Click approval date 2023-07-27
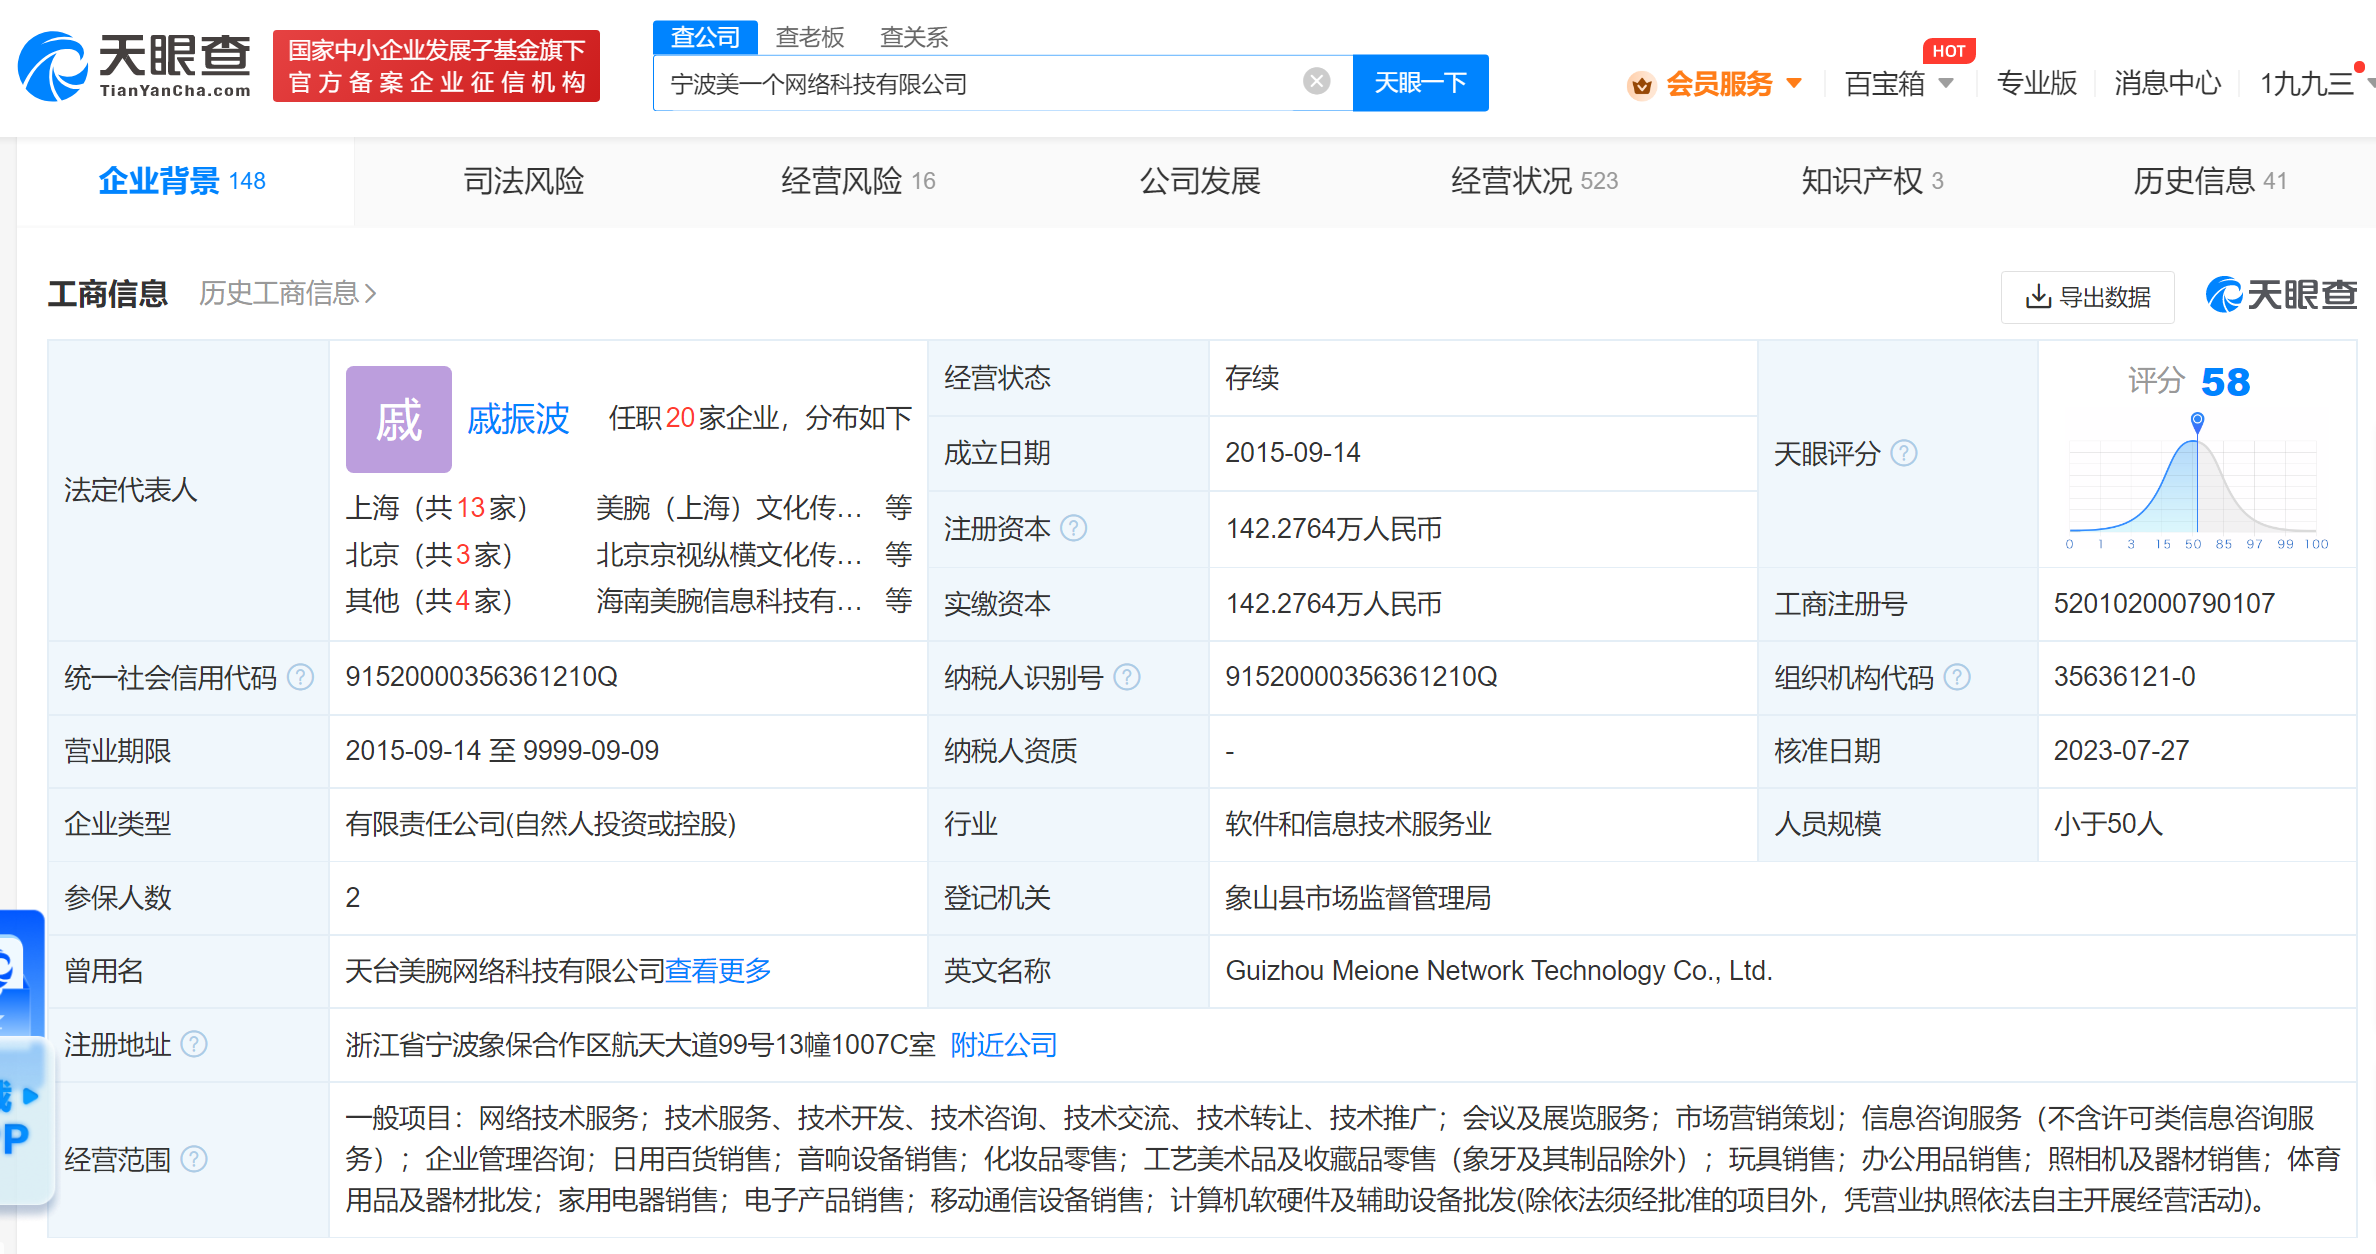The width and height of the screenshot is (2376, 1254). 2121,750
